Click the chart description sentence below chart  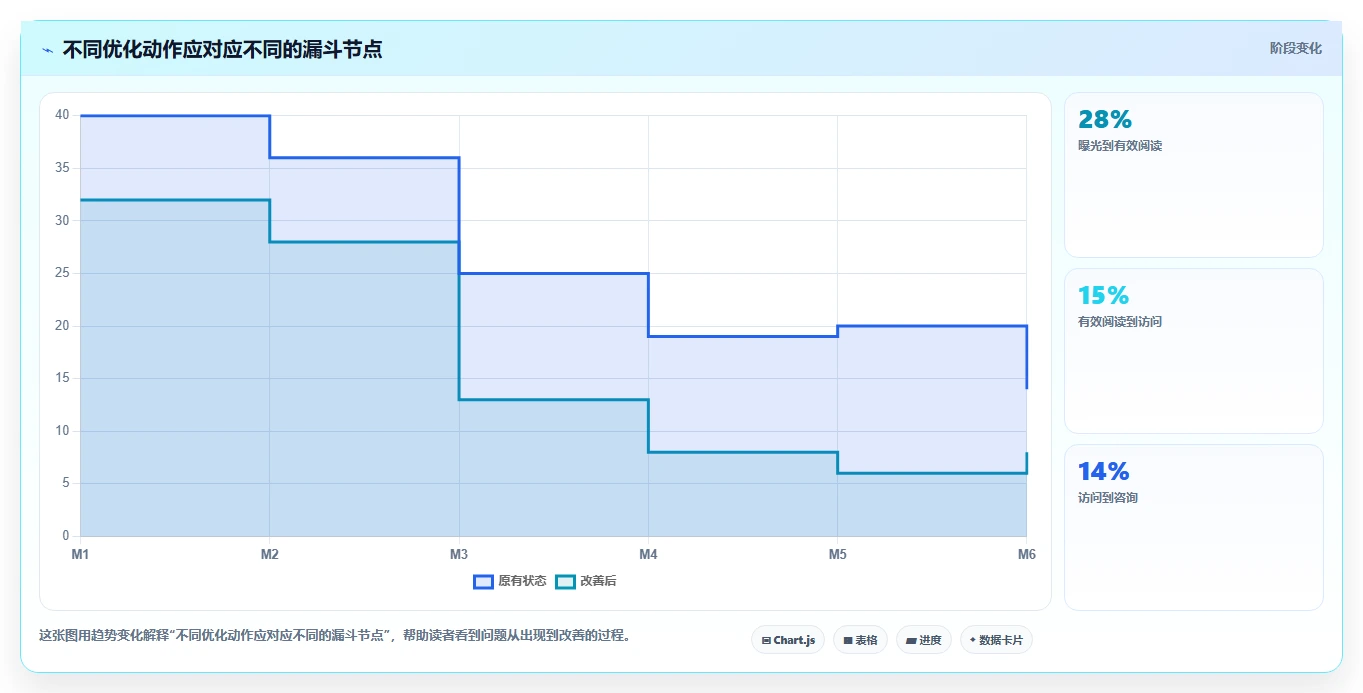[x=335, y=636]
